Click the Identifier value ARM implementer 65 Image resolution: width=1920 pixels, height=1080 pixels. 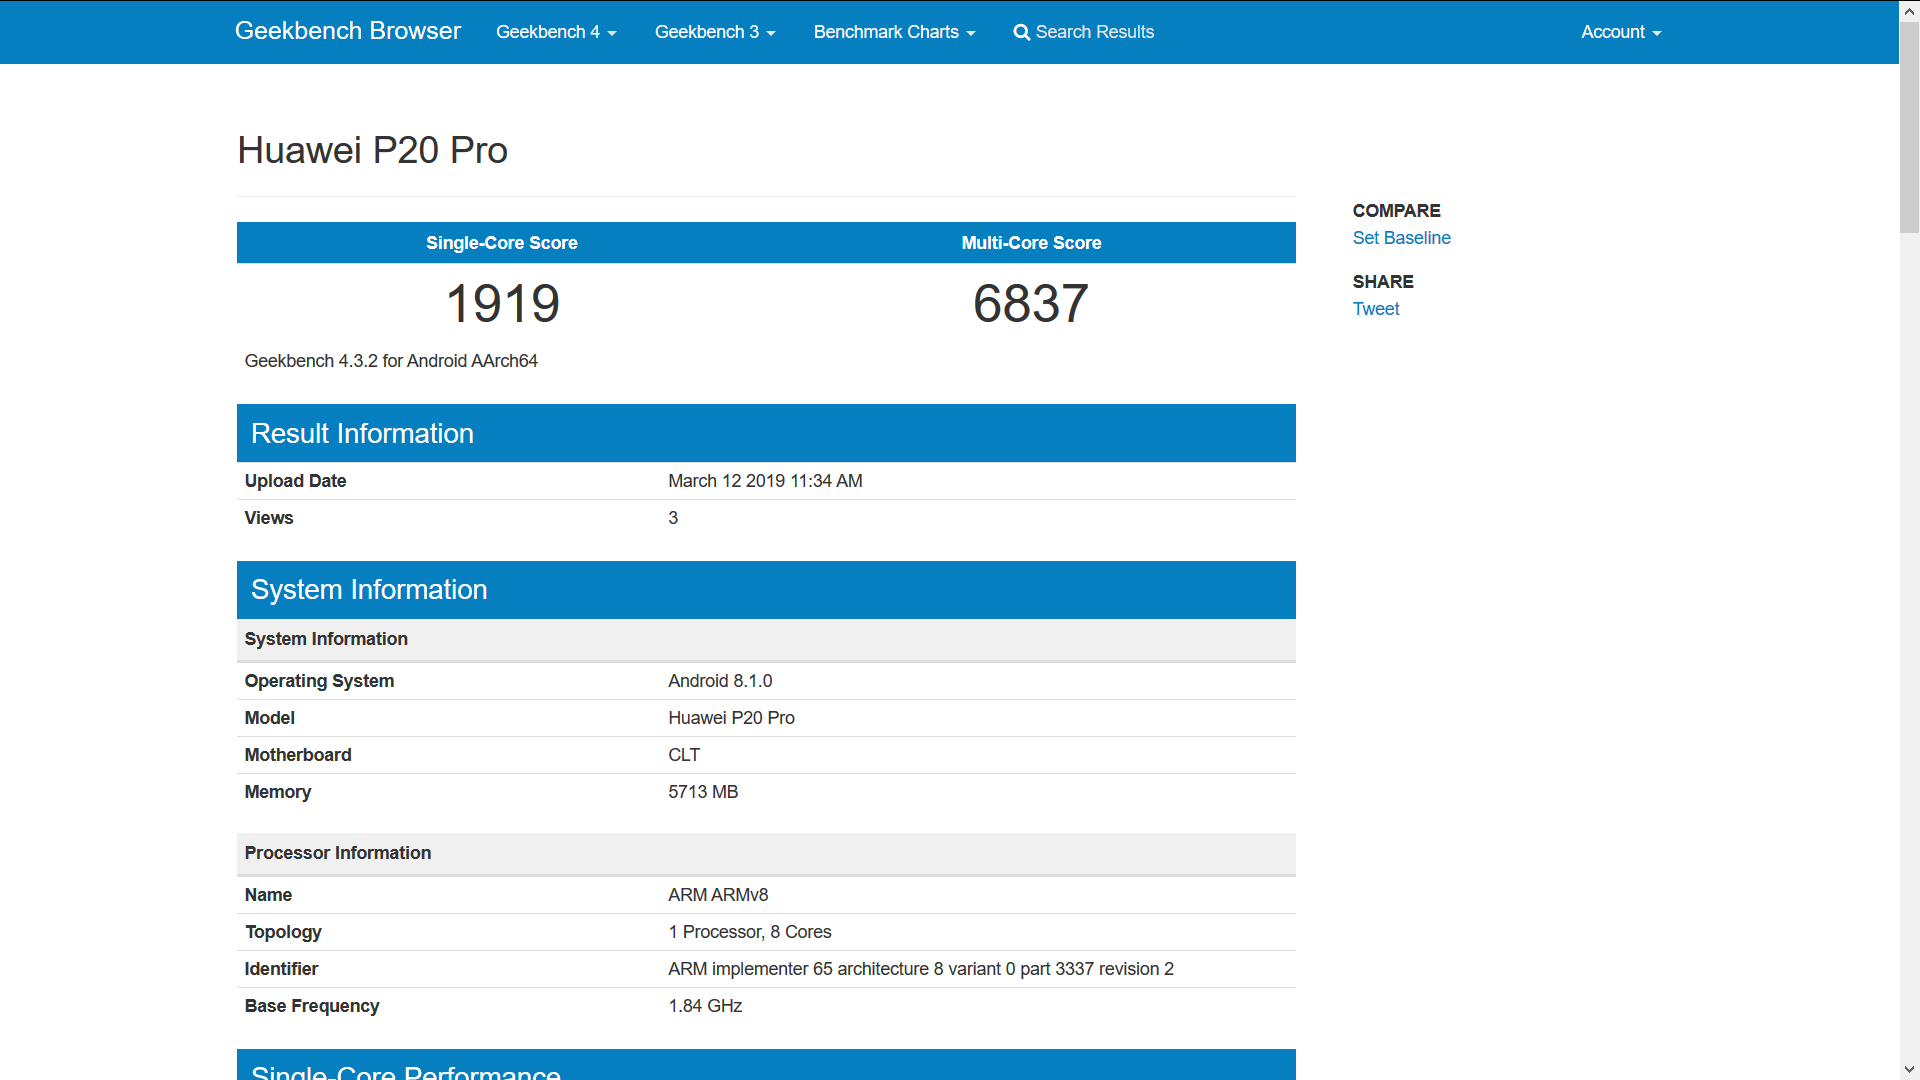point(921,969)
